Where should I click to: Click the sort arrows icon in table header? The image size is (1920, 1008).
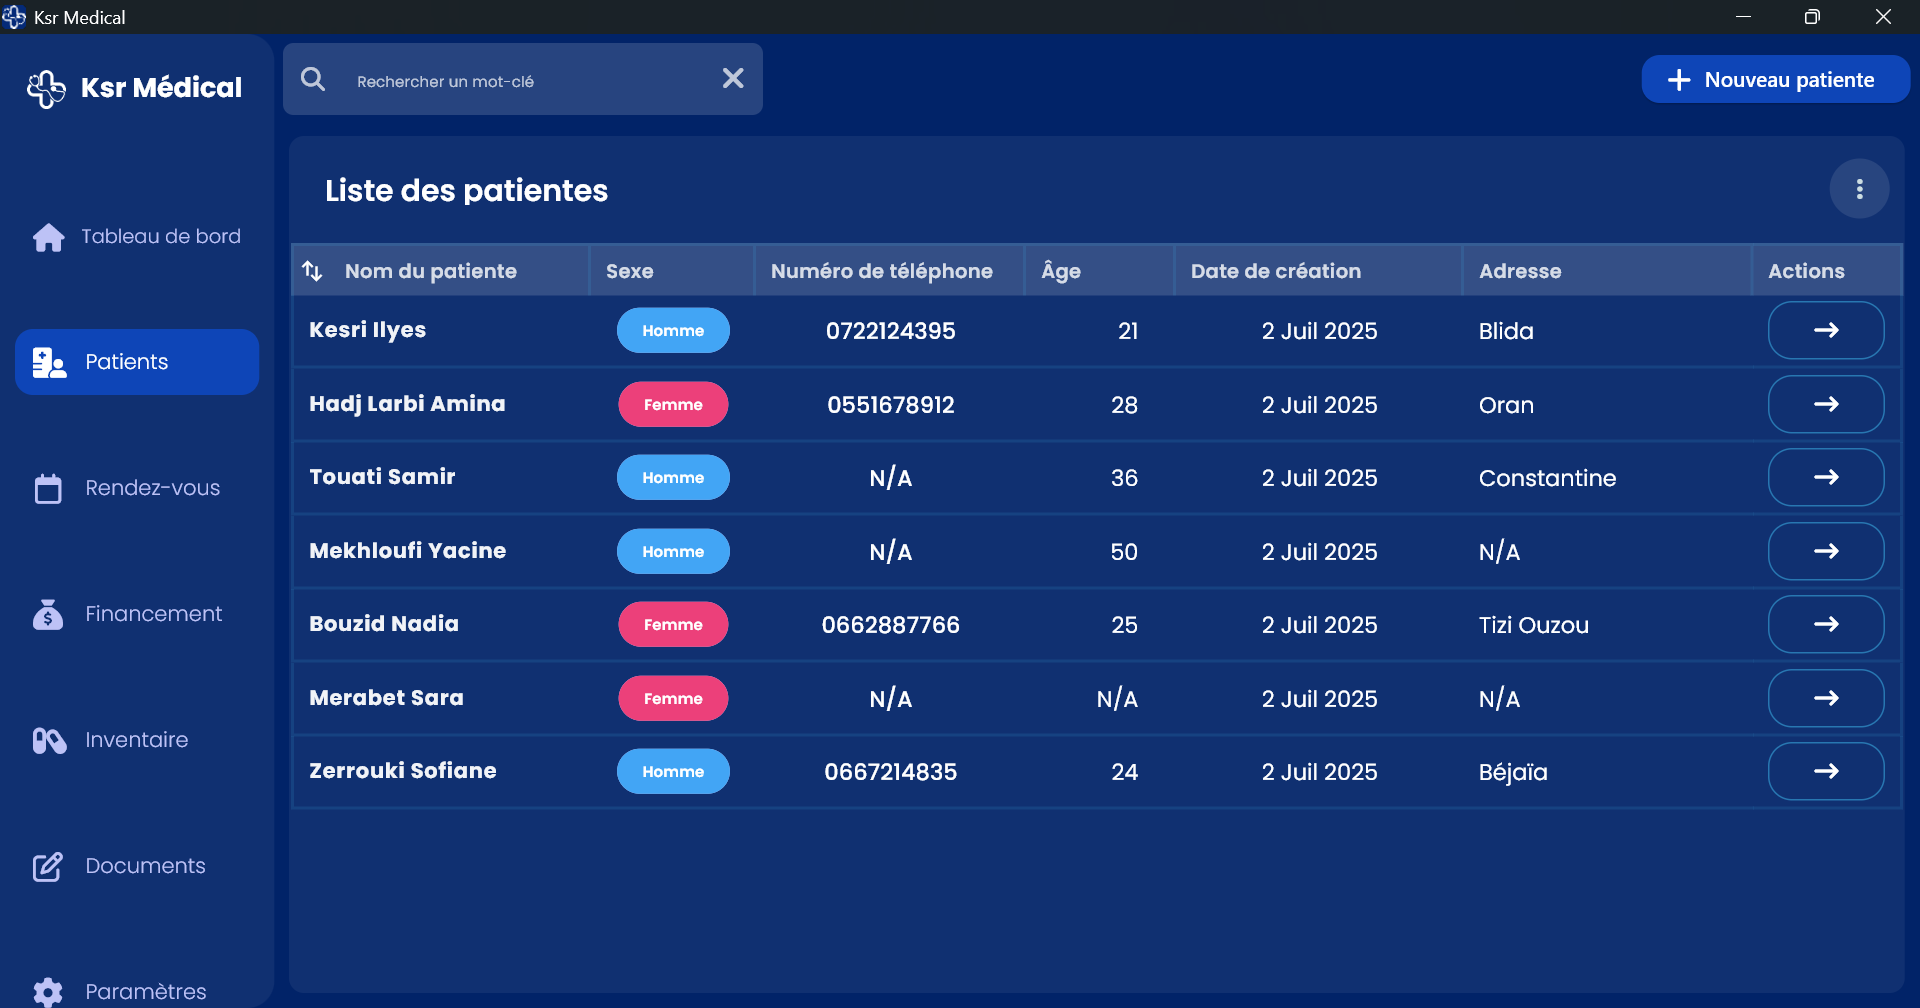point(312,271)
